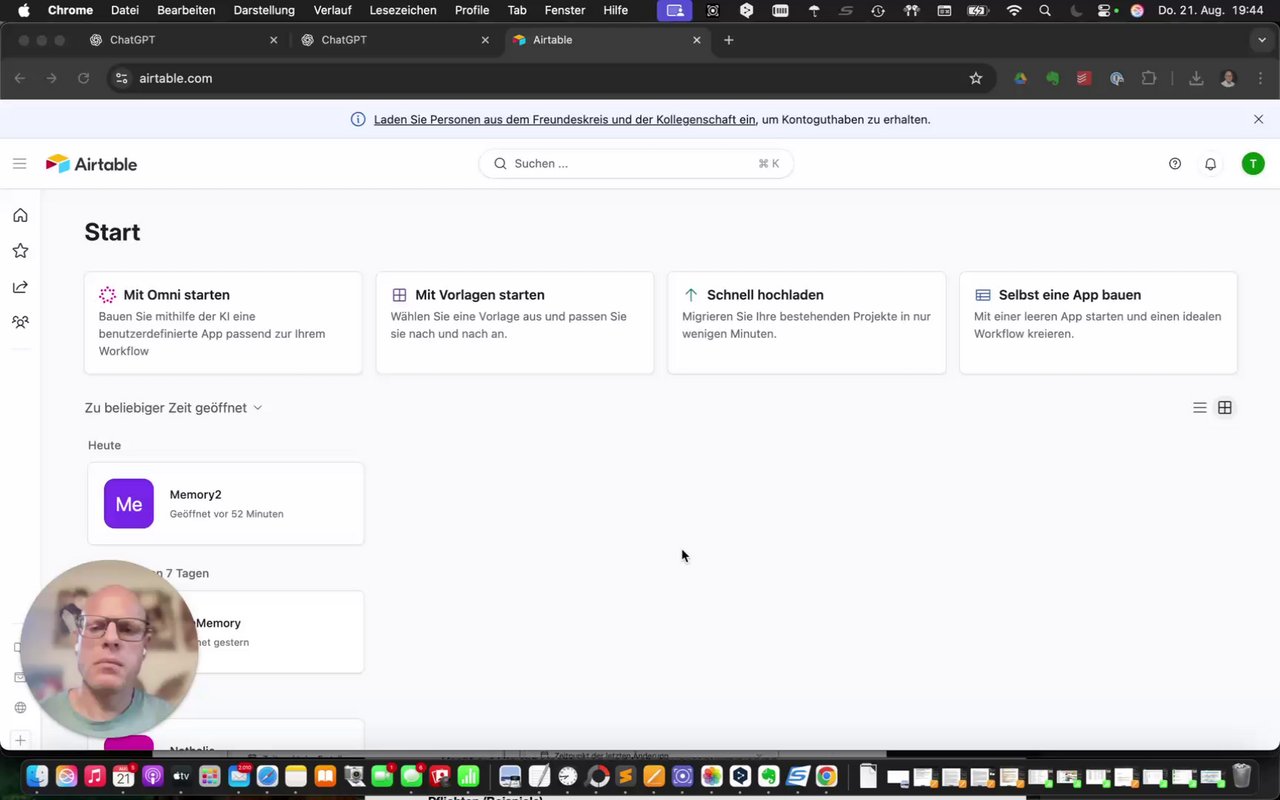The width and height of the screenshot is (1280, 800).
Task: Switch to the first ChatGPT tab
Action: click(182, 40)
